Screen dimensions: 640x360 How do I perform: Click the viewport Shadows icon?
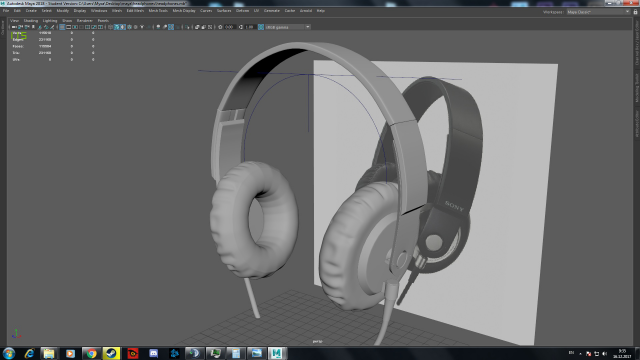click(x=149, y=27)
